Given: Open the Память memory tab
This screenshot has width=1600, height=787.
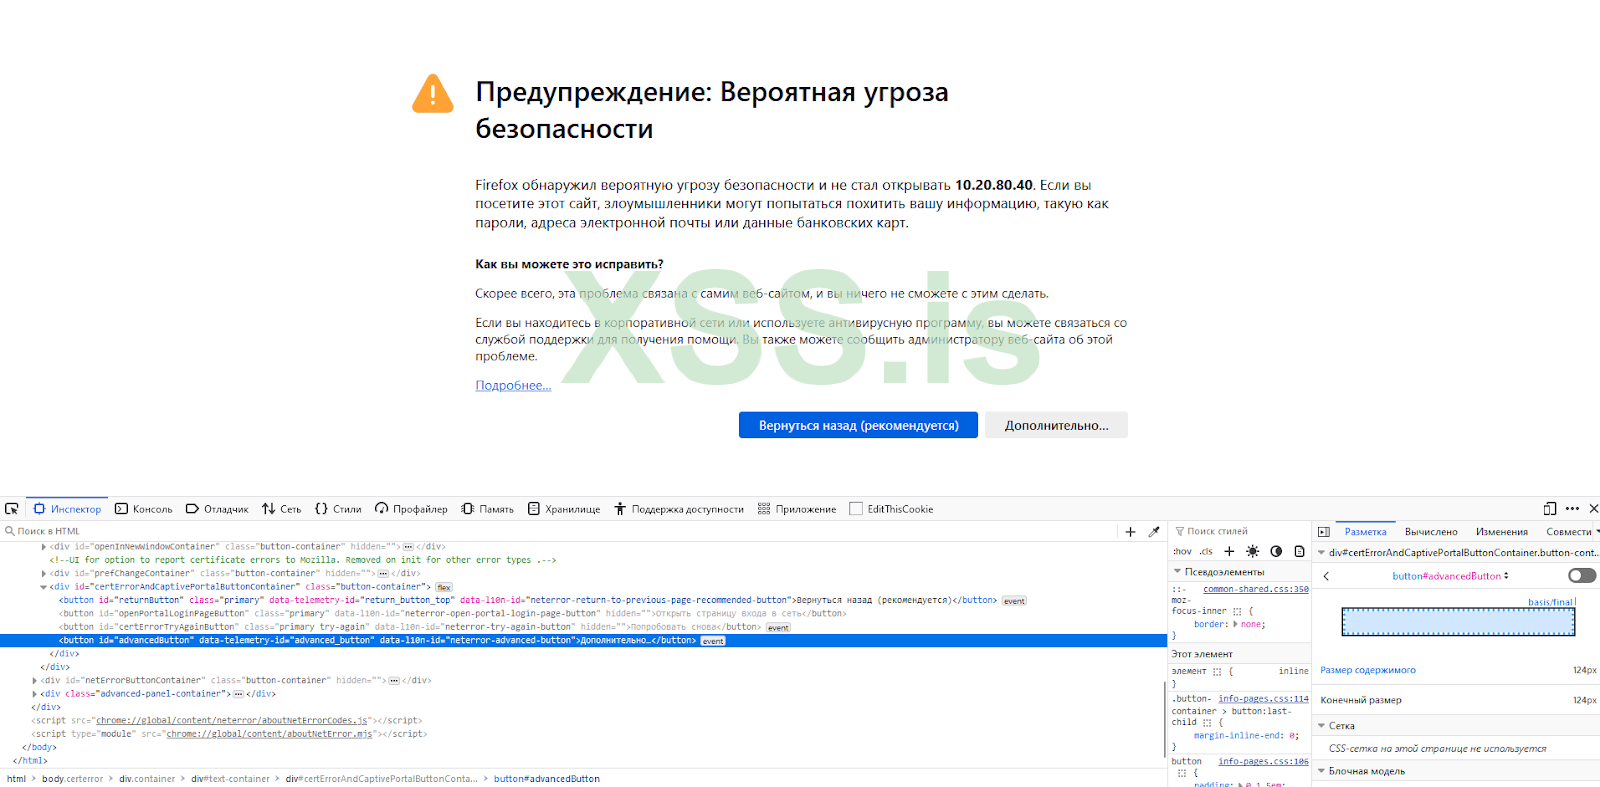Looking at the screenshot, I should tap(487, 509).
